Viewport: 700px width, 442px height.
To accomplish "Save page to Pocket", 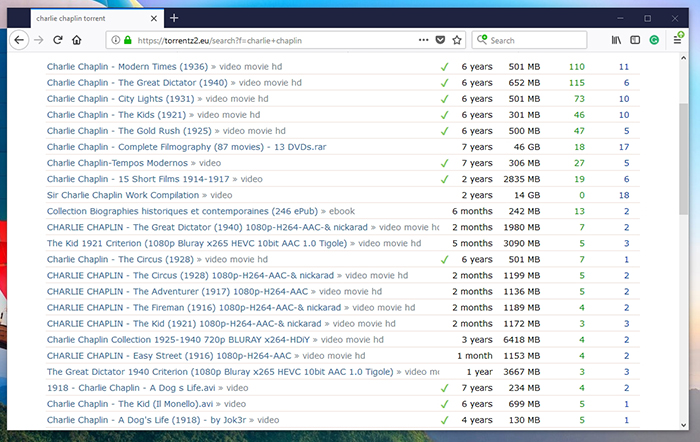I will [x=440, y=40].
